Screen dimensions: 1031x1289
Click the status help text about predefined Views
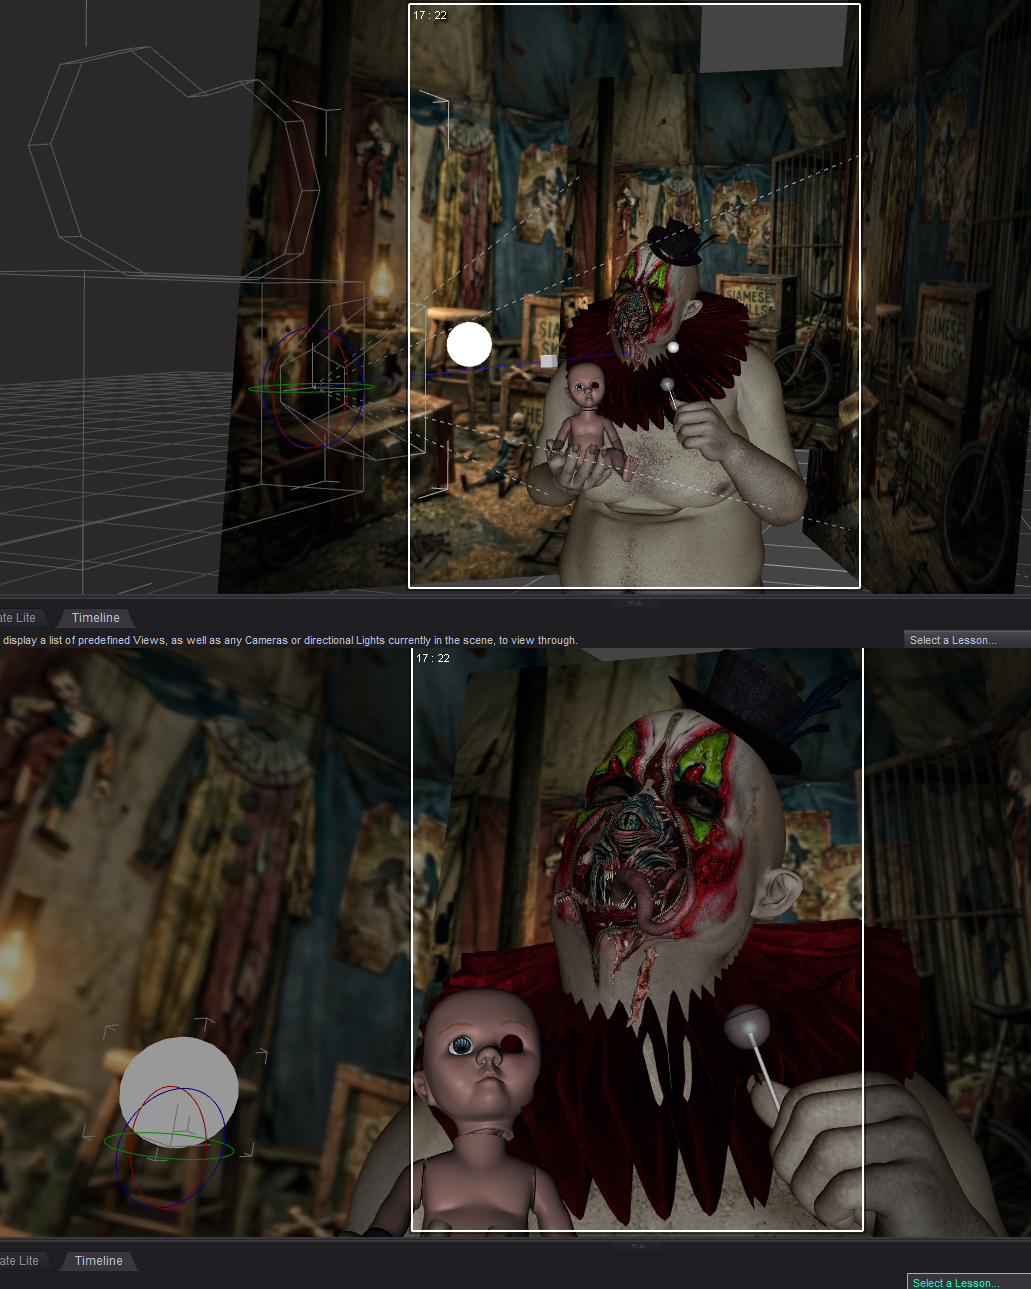[290, 640]
